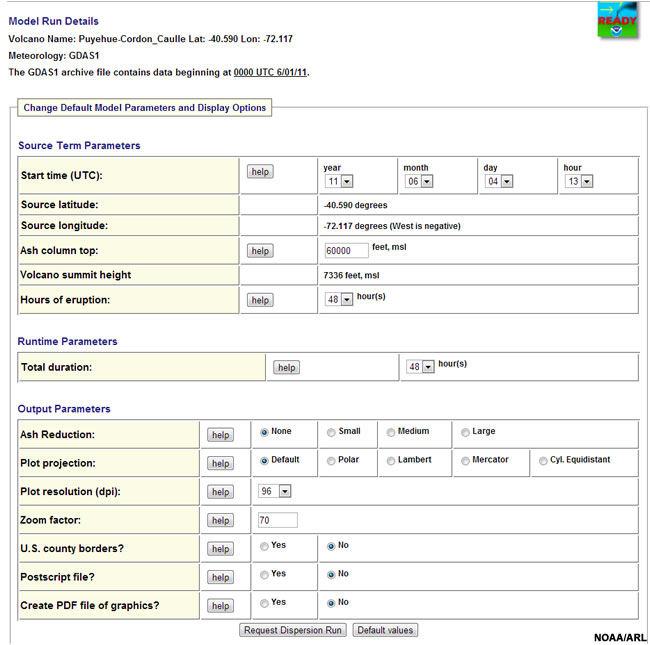Select No for U.S. county borders
The height and width of the screenshot is (645, 650).
pyautogui.click(x=331, y=546)
